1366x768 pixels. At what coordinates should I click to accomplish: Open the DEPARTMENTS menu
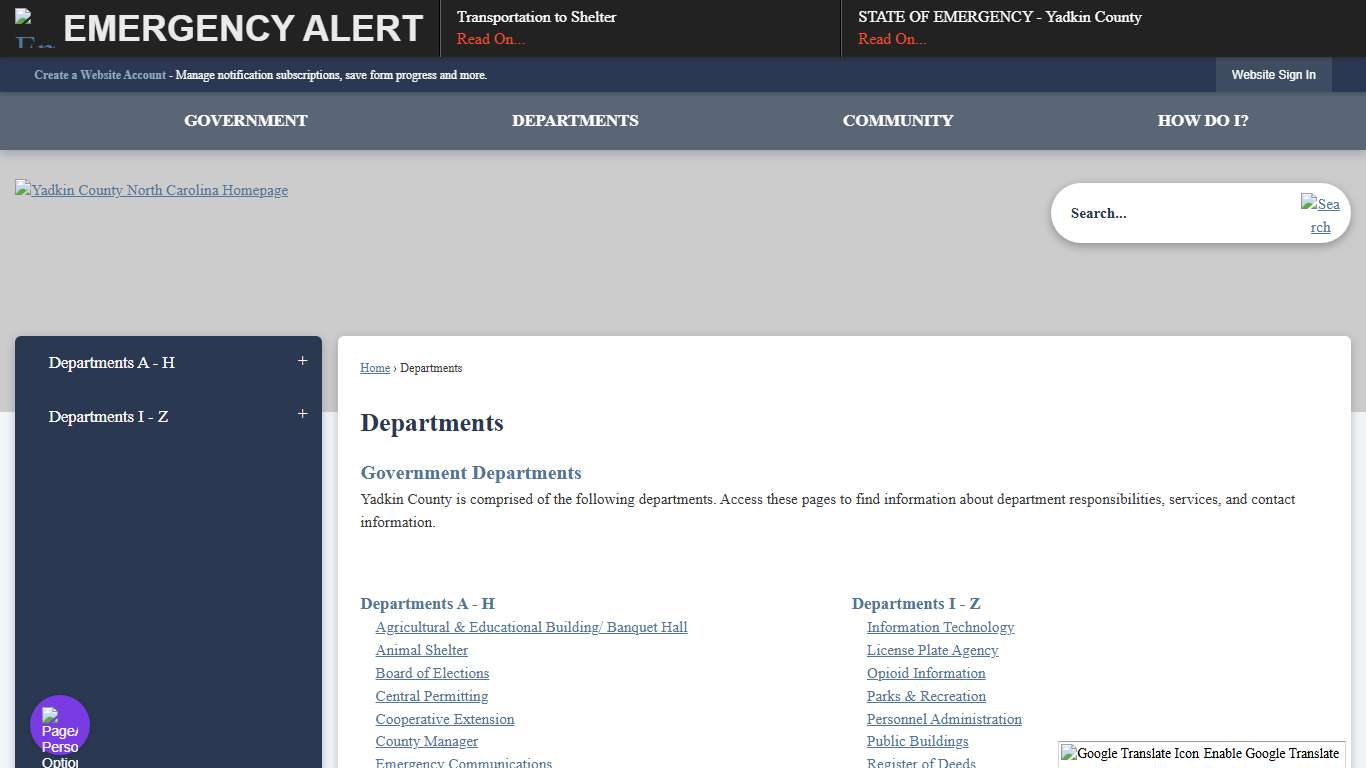point(575,121)
